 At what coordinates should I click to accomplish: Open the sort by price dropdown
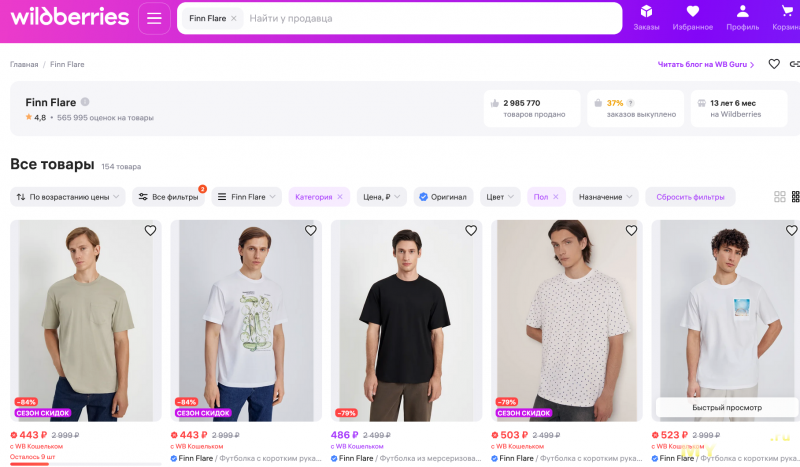point(69,197)
